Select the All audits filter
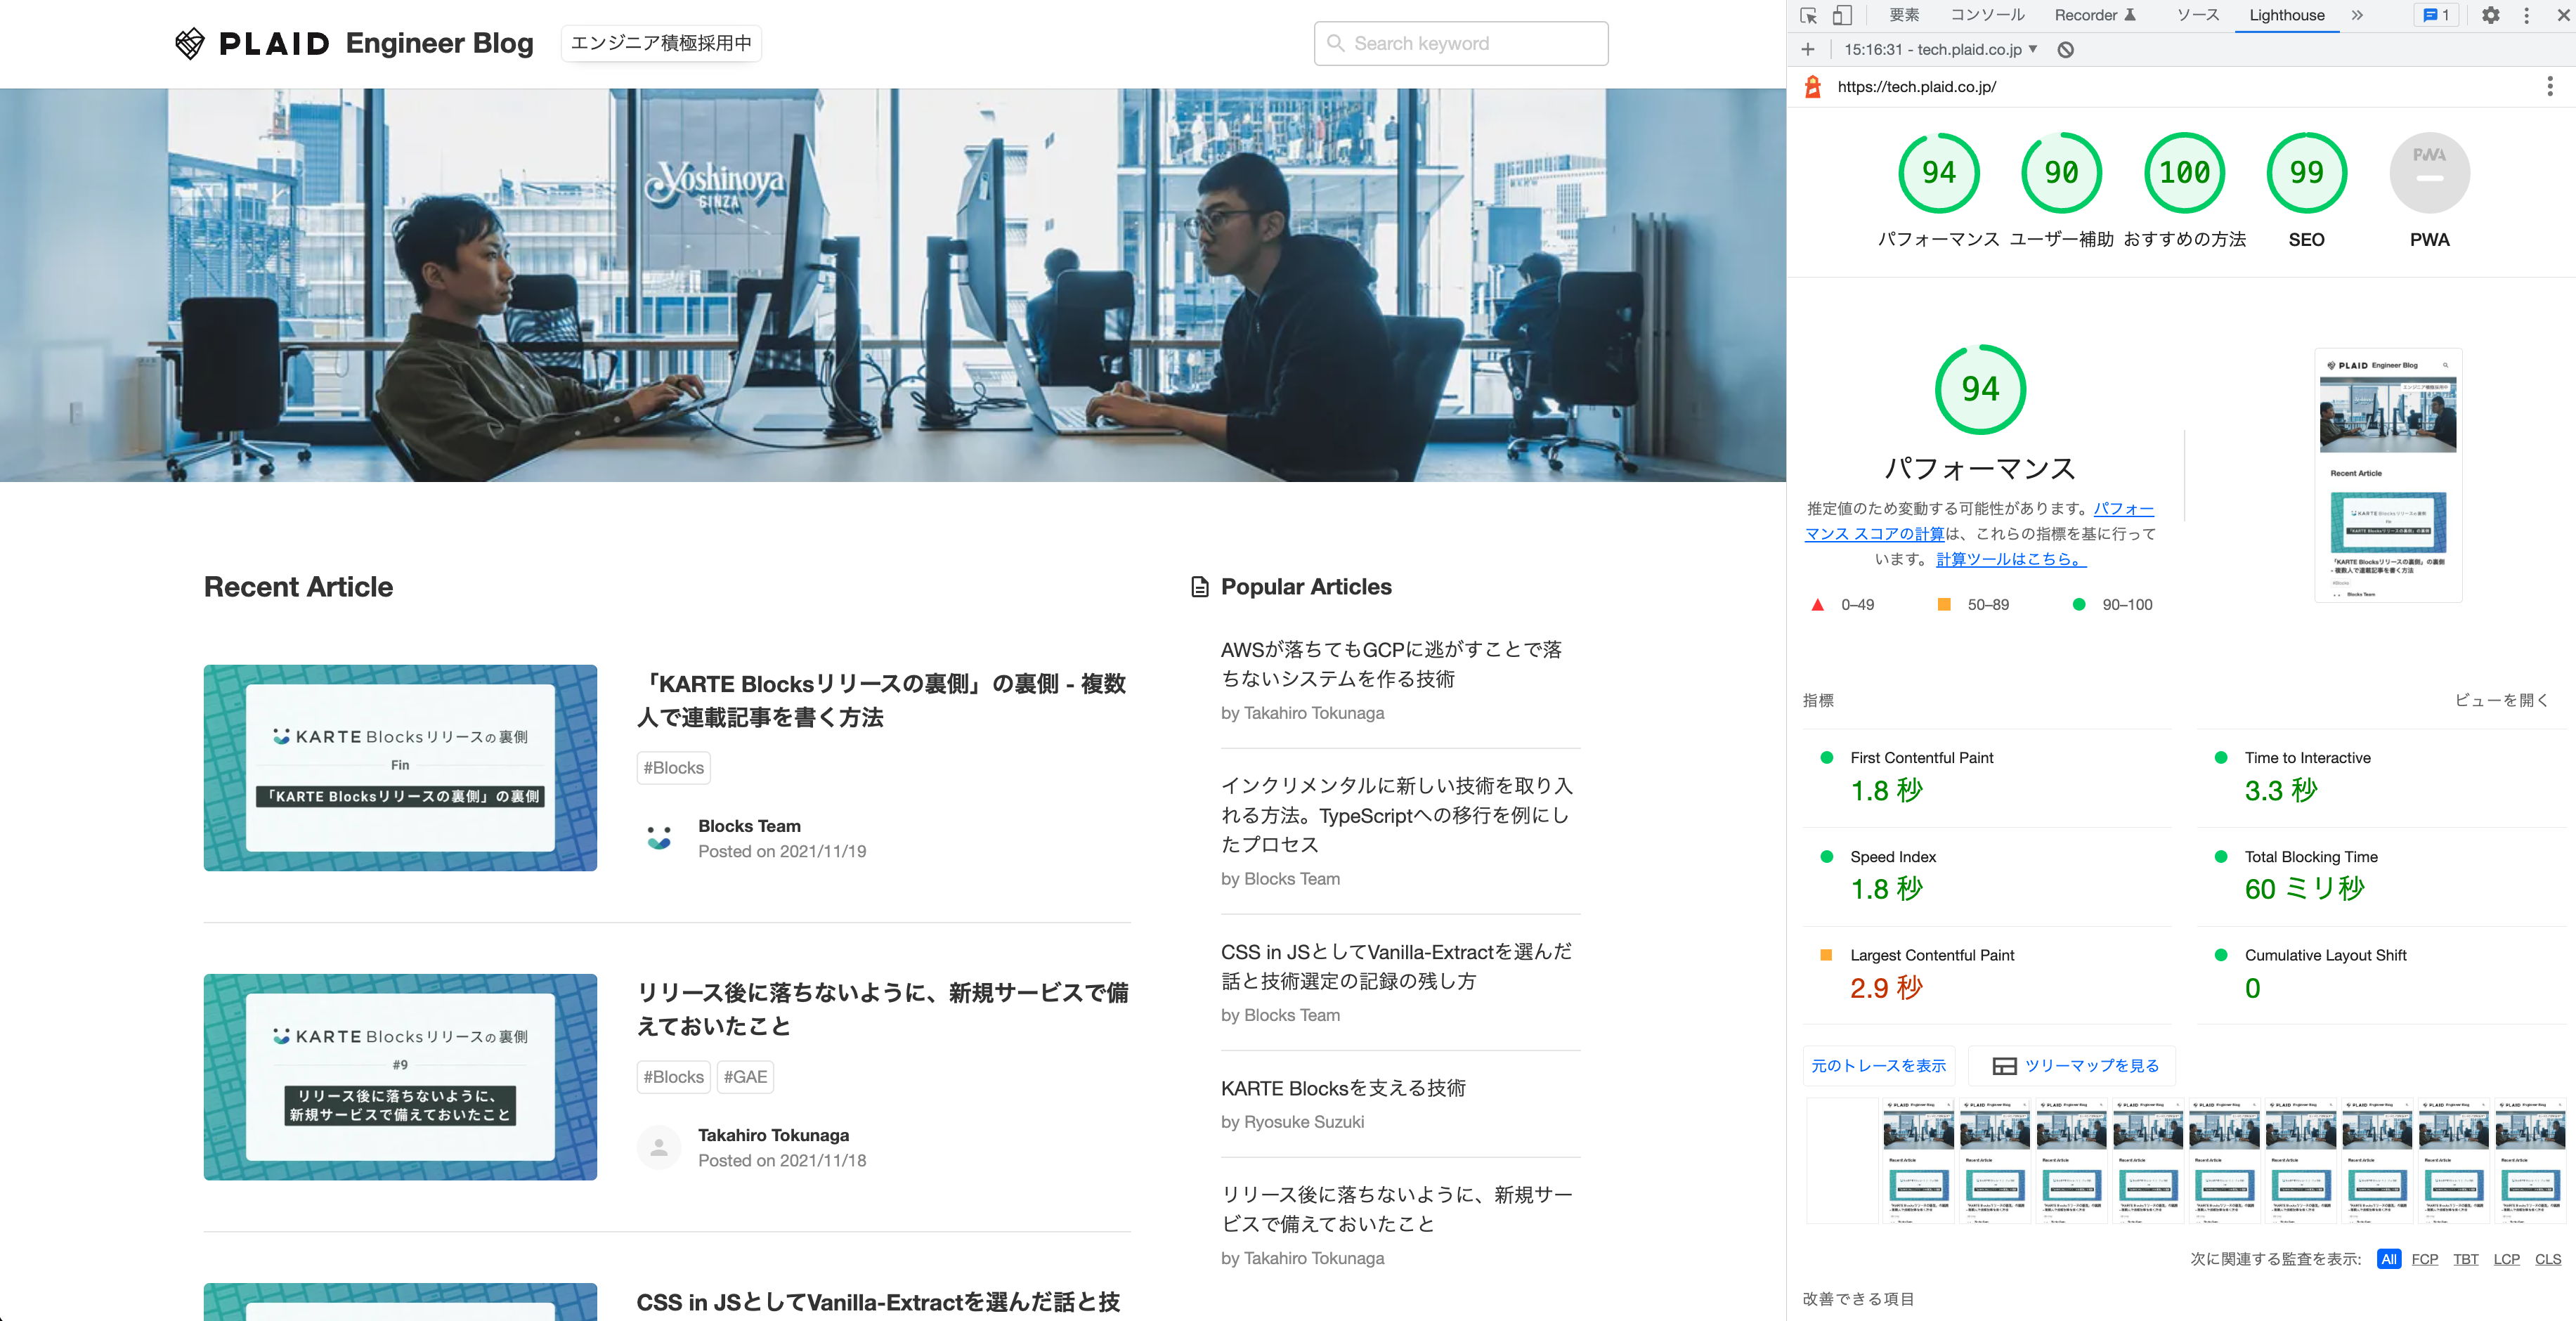The height and width of the screenshot is (1321, 2576). (2388, 1259)
